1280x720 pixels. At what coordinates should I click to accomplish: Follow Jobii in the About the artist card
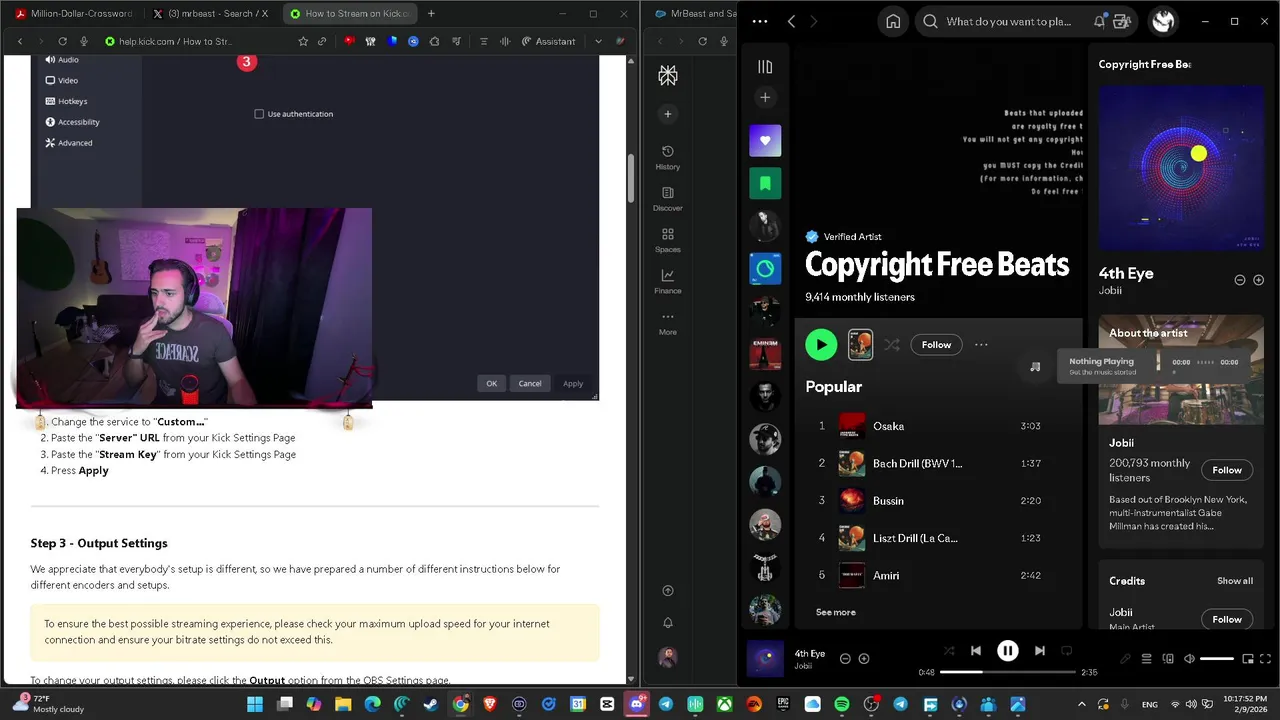1227,470
